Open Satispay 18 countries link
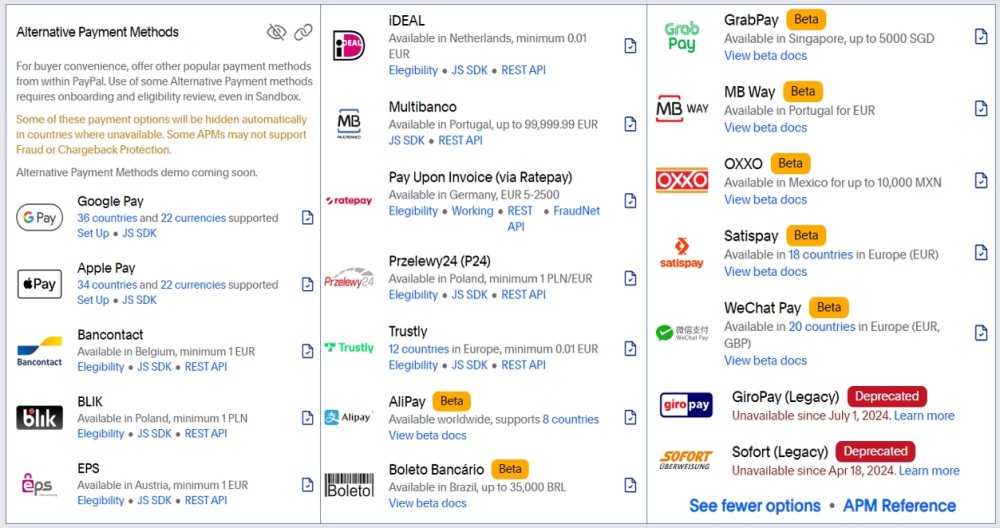 point(820,254)
